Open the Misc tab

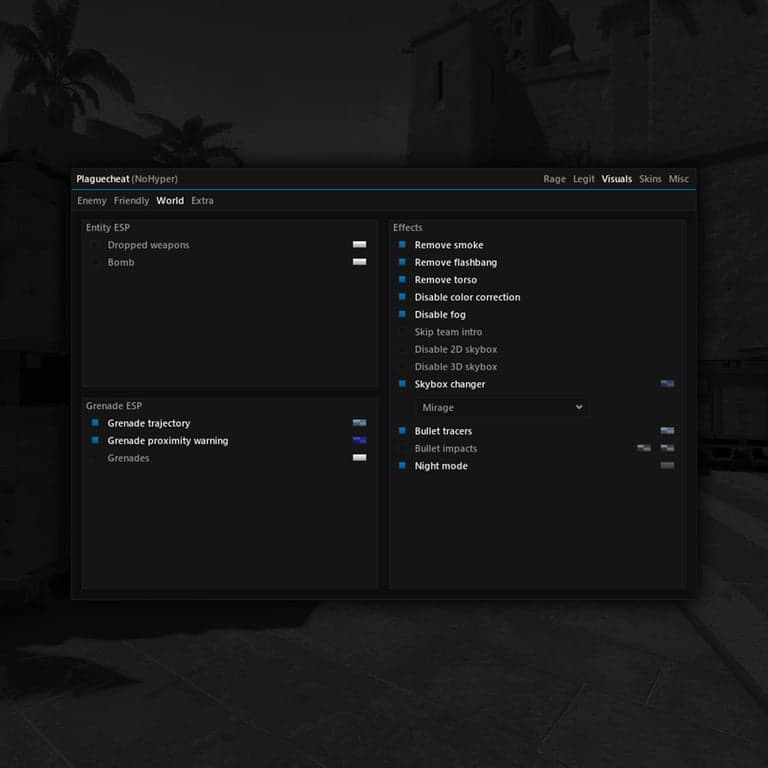tap(678, 179)
